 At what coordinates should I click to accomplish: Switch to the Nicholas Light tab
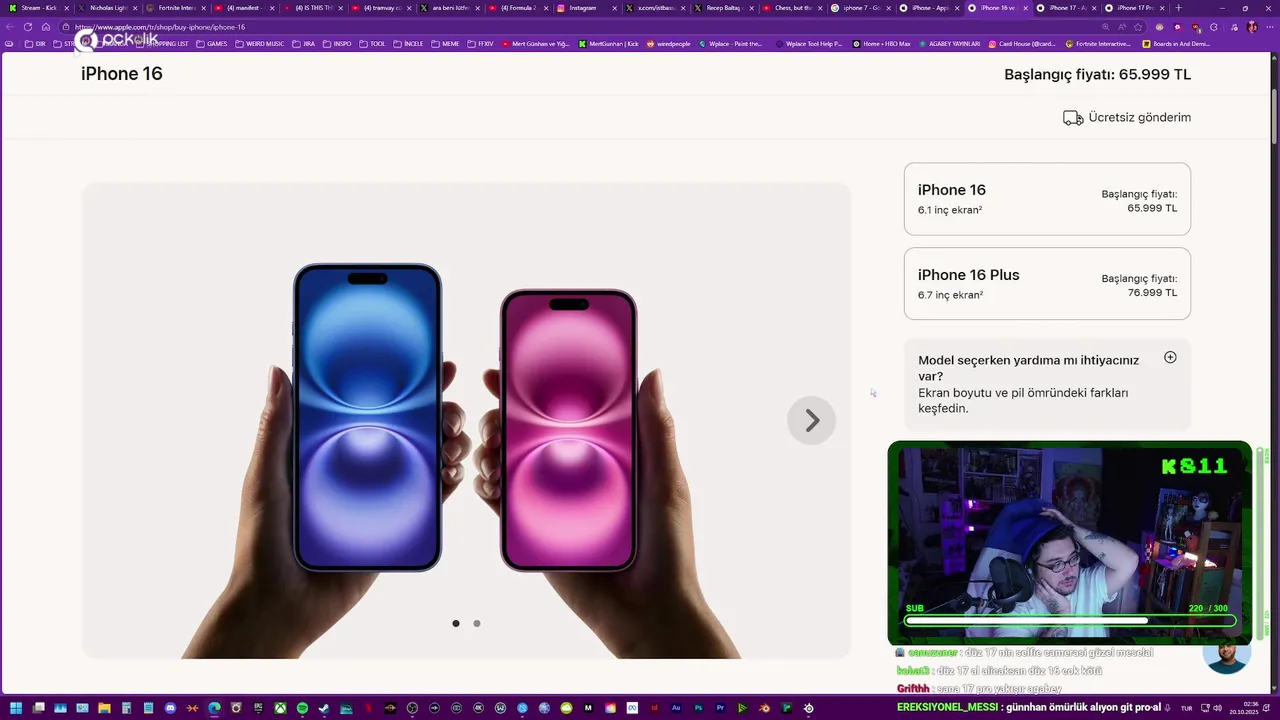(107, 8)
